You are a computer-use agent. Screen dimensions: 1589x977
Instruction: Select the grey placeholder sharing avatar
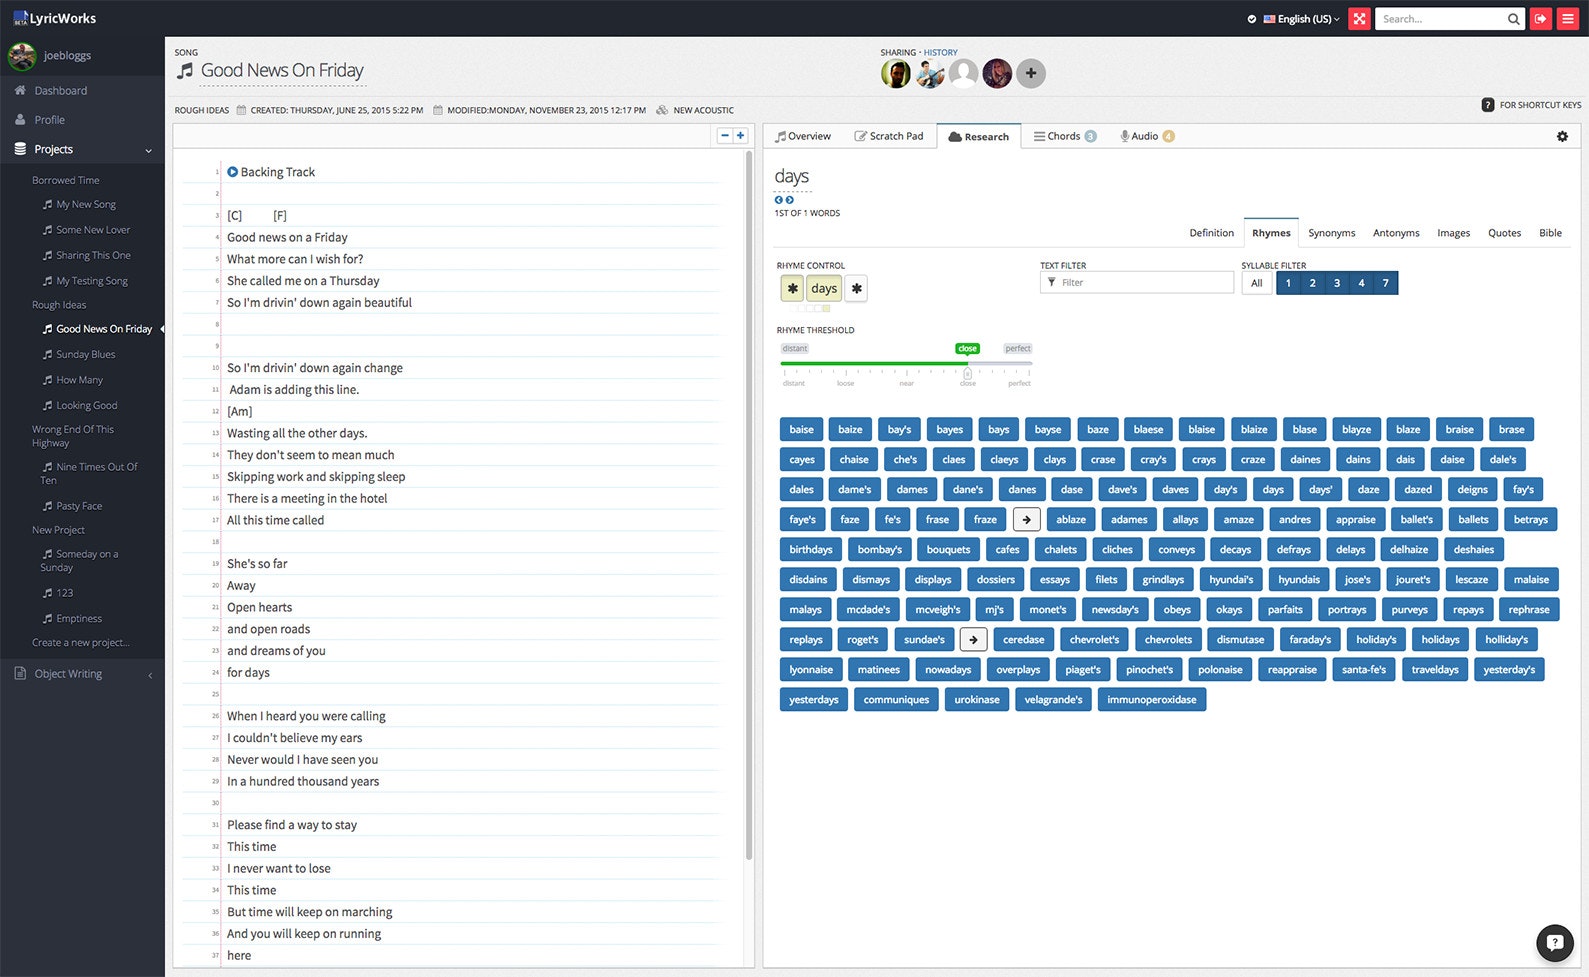[963, 73]
